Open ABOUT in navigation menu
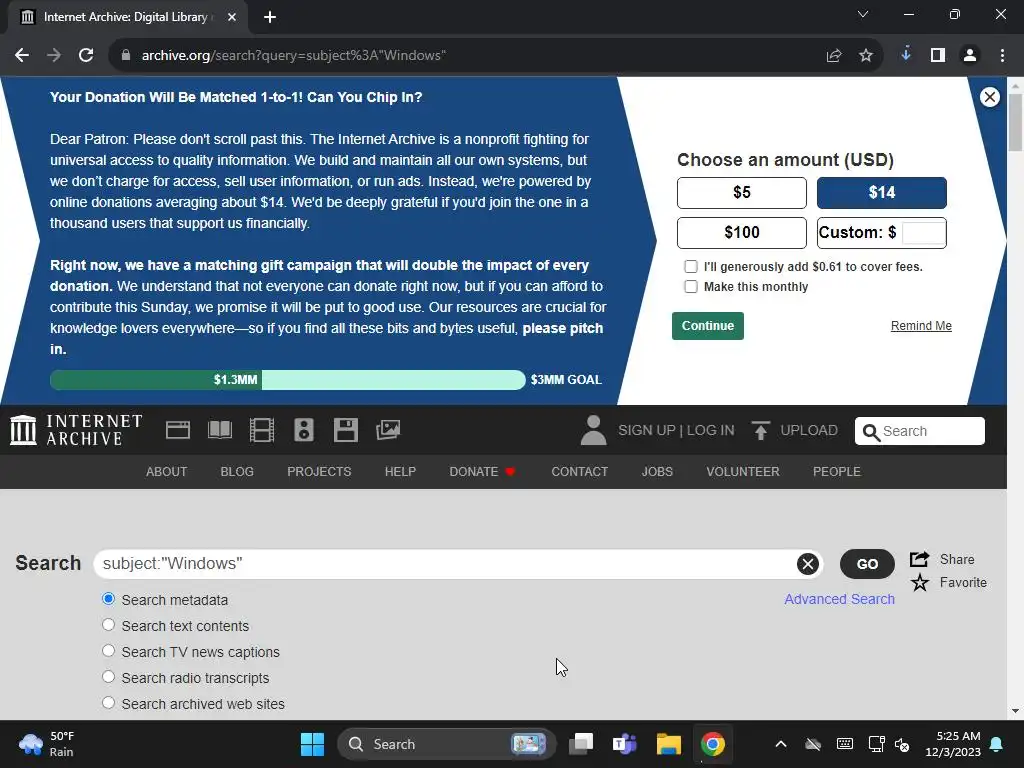1024x768 pixels. tap(167, 472)
